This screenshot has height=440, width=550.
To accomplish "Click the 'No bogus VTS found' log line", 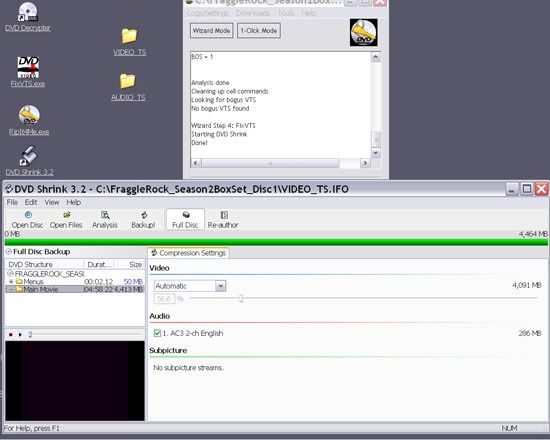I will point(220,108).
